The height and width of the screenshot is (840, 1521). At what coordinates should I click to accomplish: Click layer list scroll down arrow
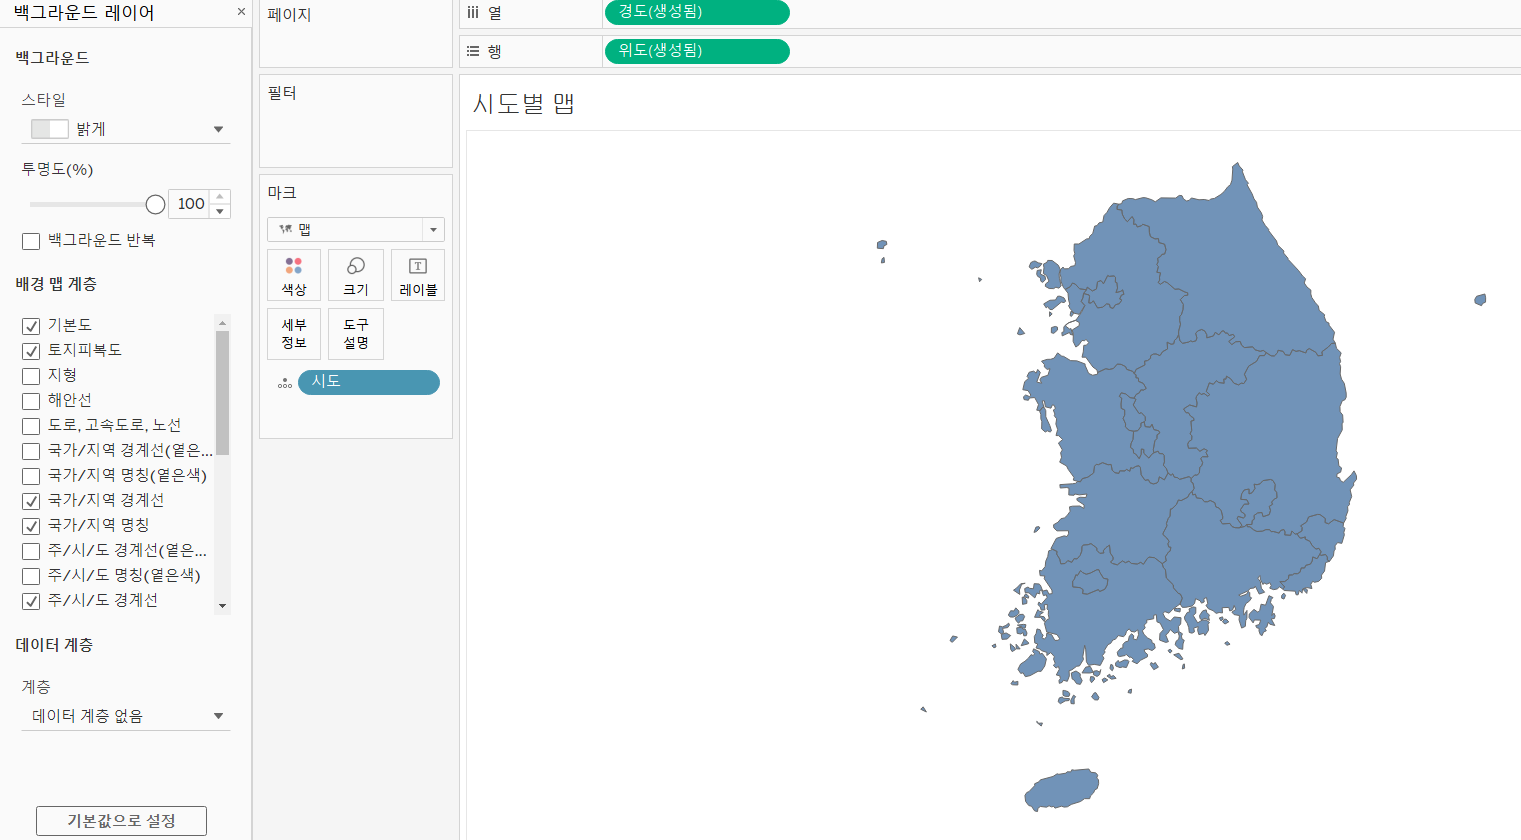point(222,606)
